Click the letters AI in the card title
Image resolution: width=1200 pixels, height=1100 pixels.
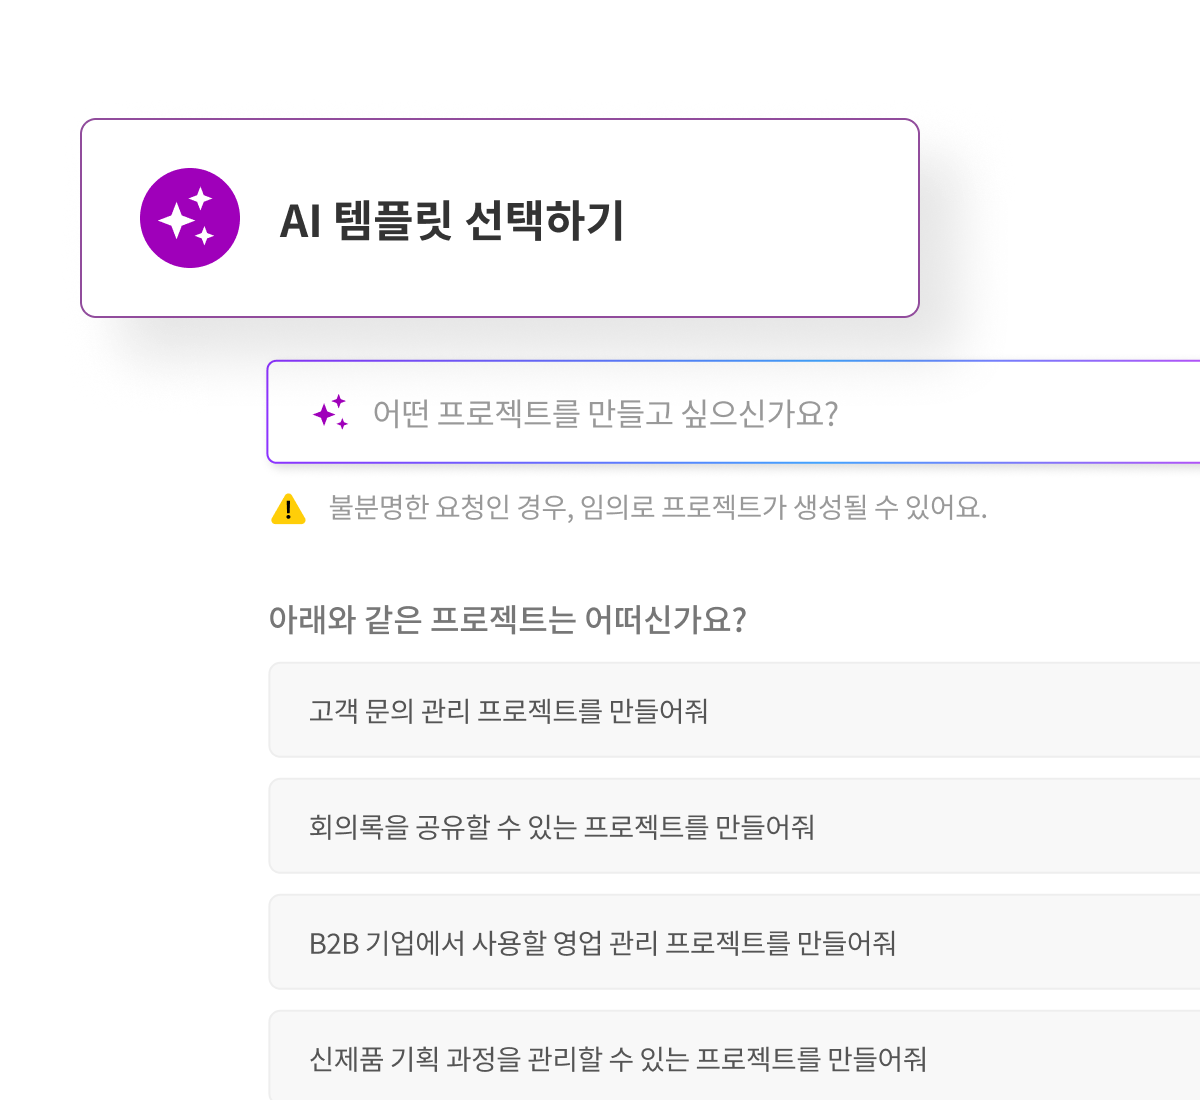tap(300, 222)
